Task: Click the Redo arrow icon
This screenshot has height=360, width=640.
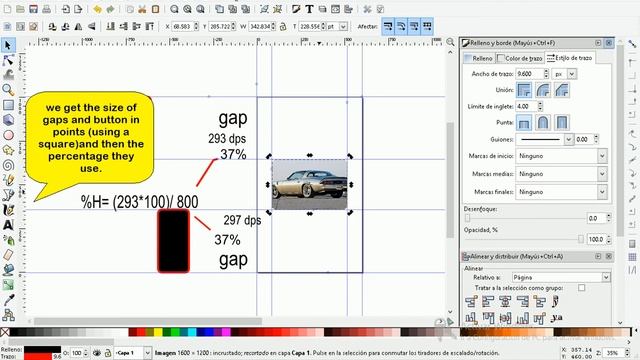Action: coord(110,9)
